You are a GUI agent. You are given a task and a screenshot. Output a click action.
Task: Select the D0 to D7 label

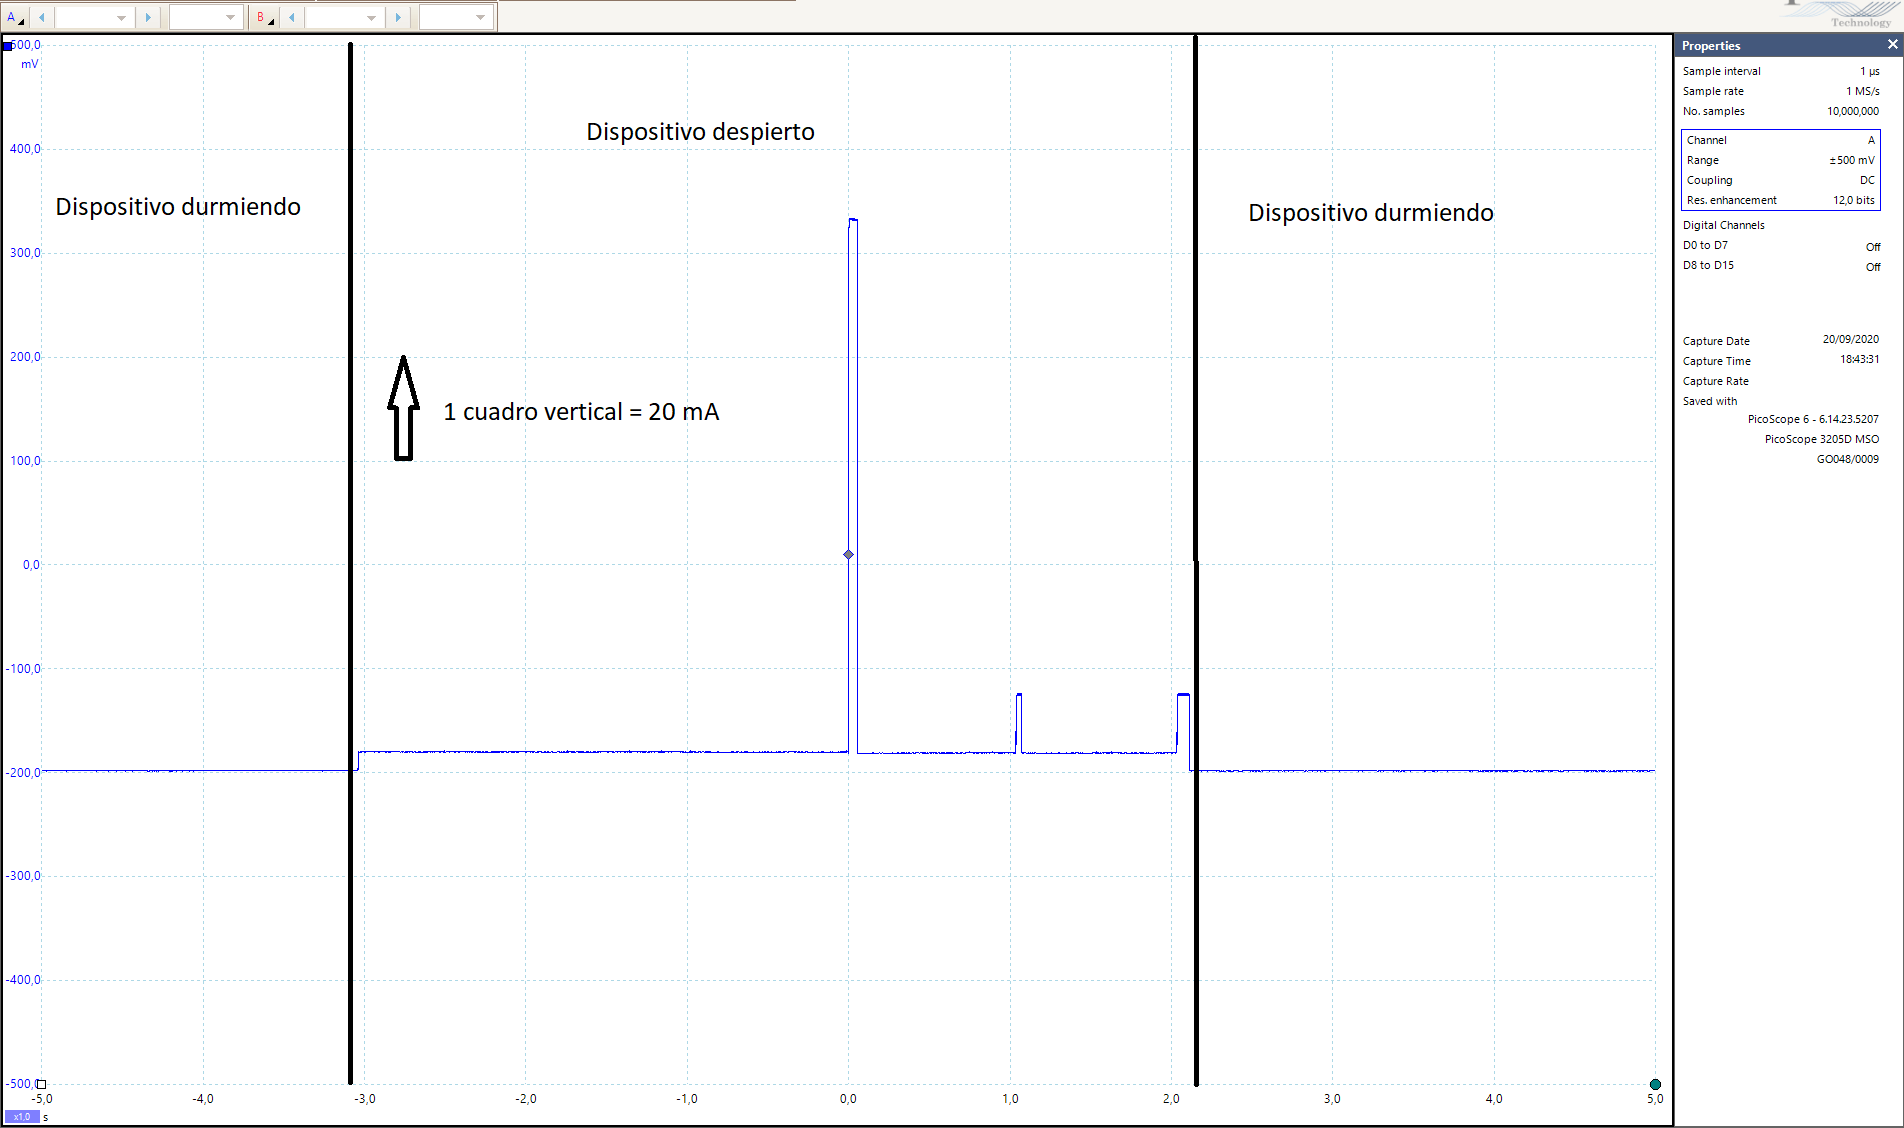[1705, 245]
